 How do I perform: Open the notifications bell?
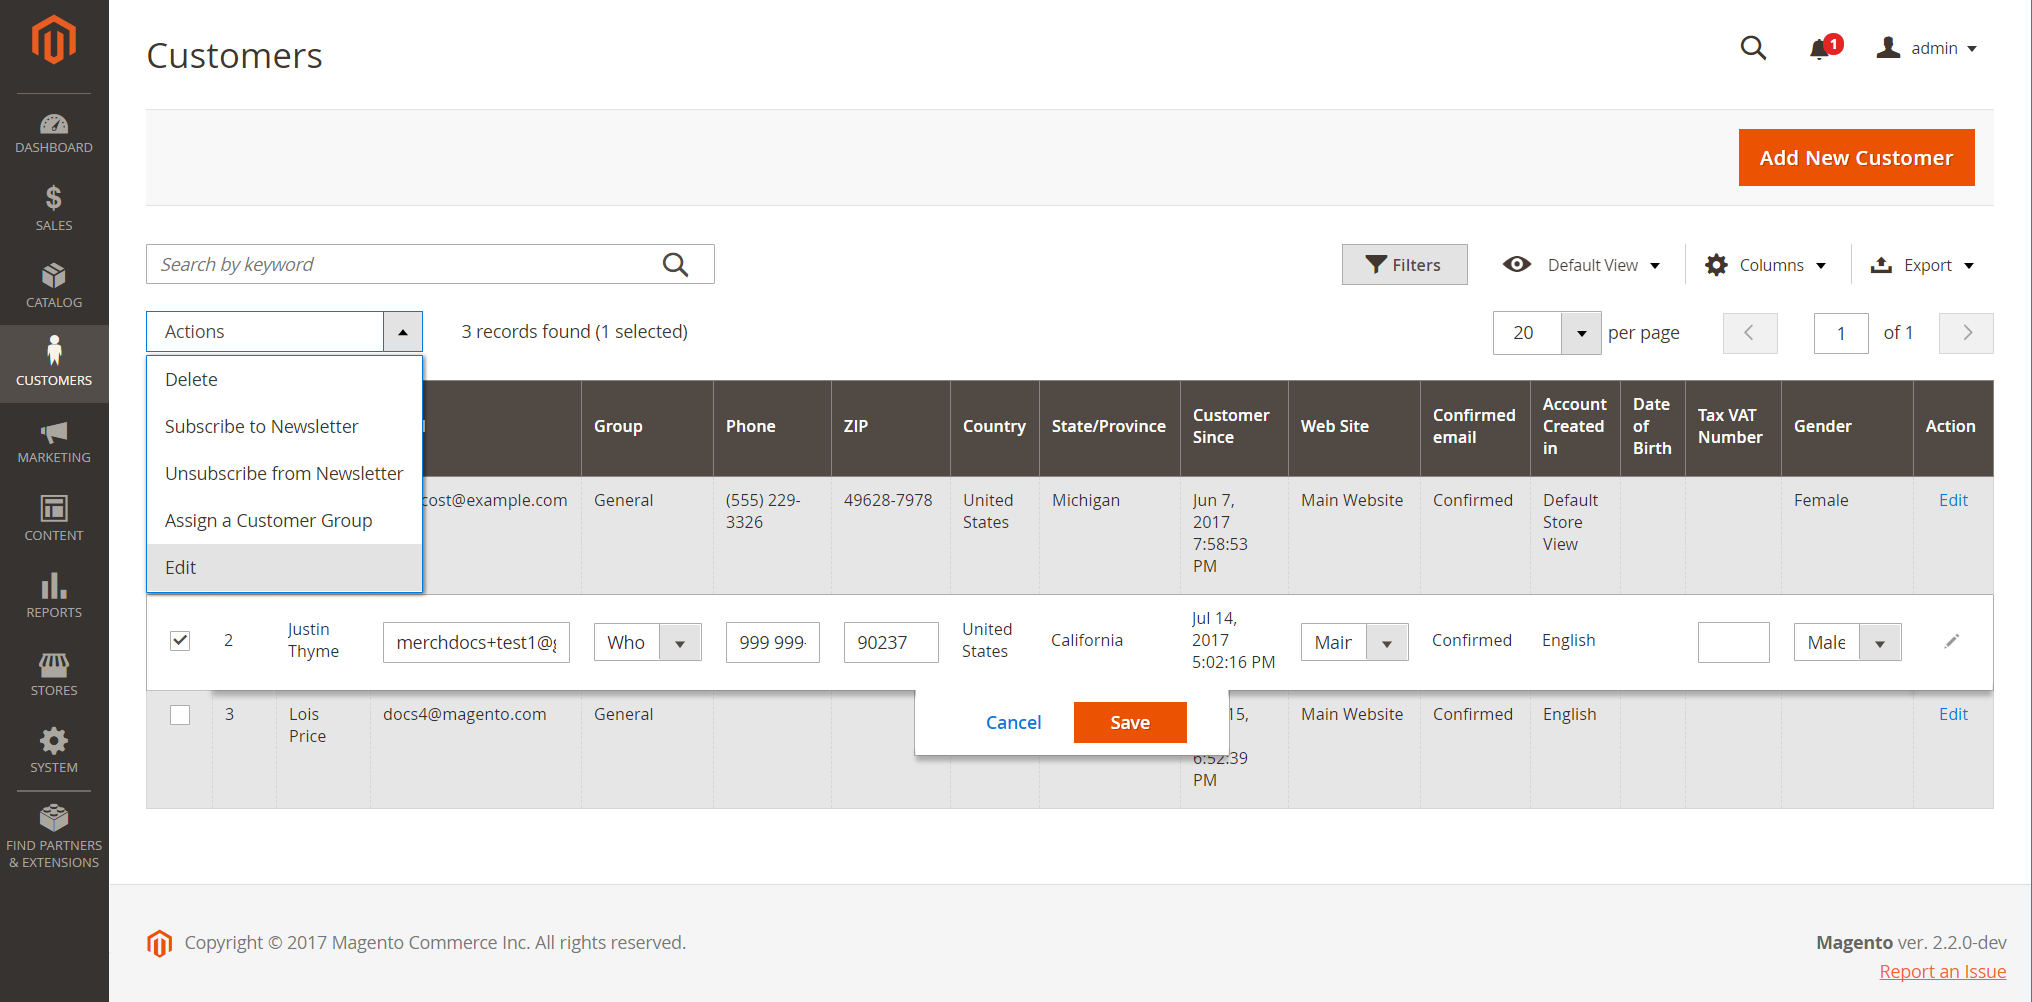point(1820,48)
